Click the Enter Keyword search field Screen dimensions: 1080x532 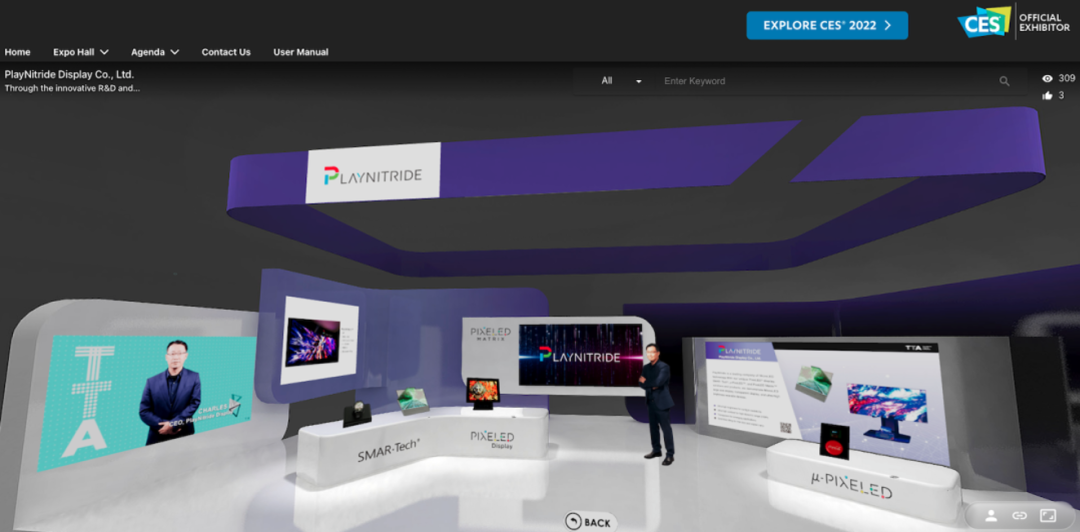(825, 81)
